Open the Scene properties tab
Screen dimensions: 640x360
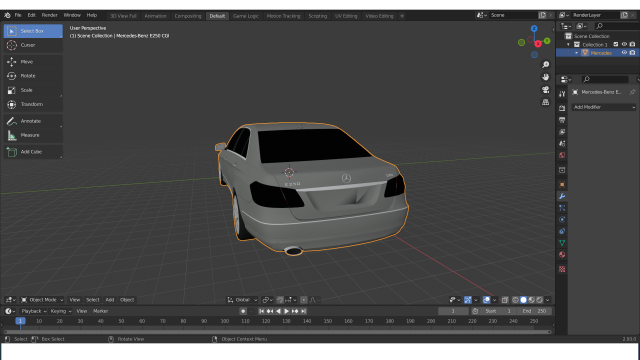click(x=562, y=144)
